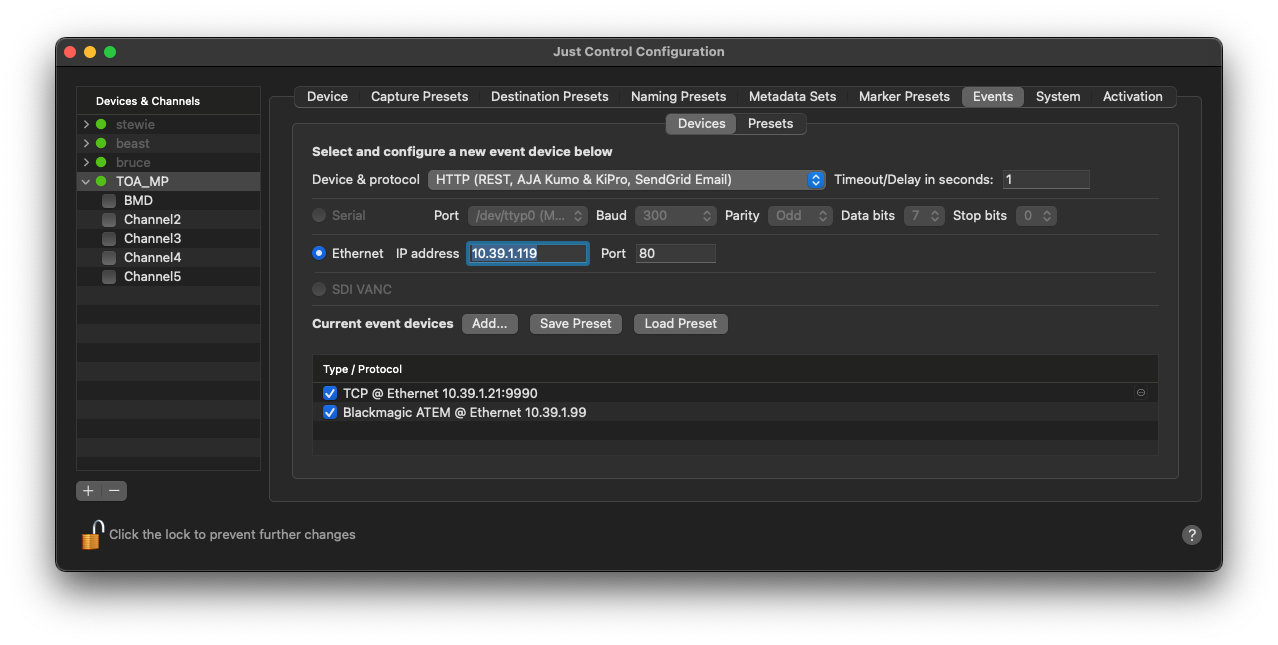Toggle the Channel5 checkbox

[x=109, y=277]
